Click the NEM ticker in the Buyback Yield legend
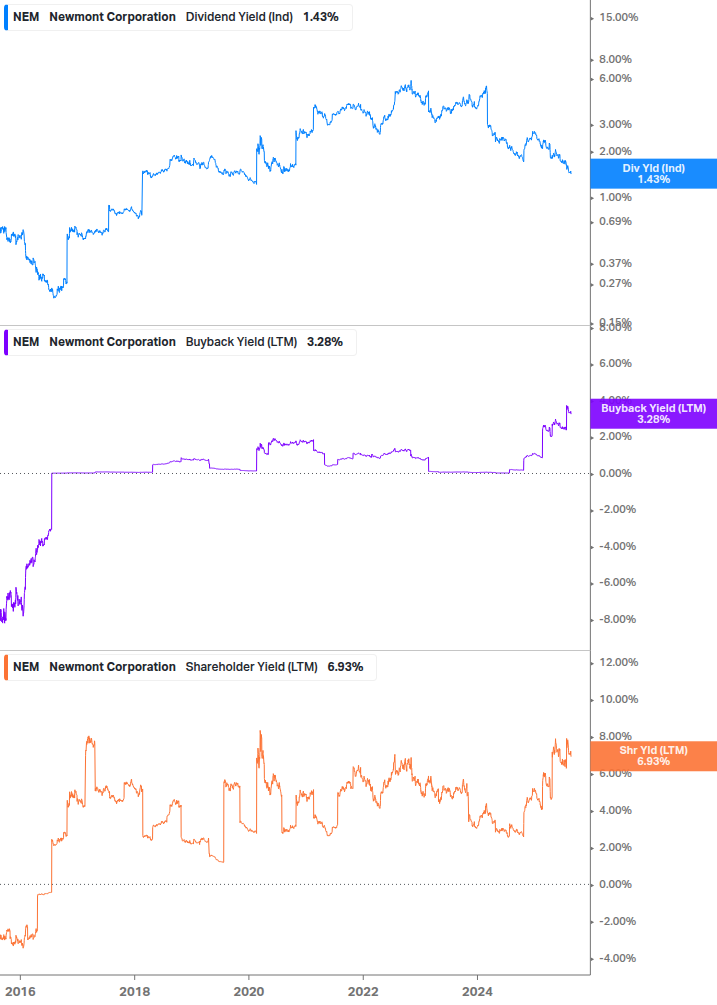 click(x=26, y=342)
